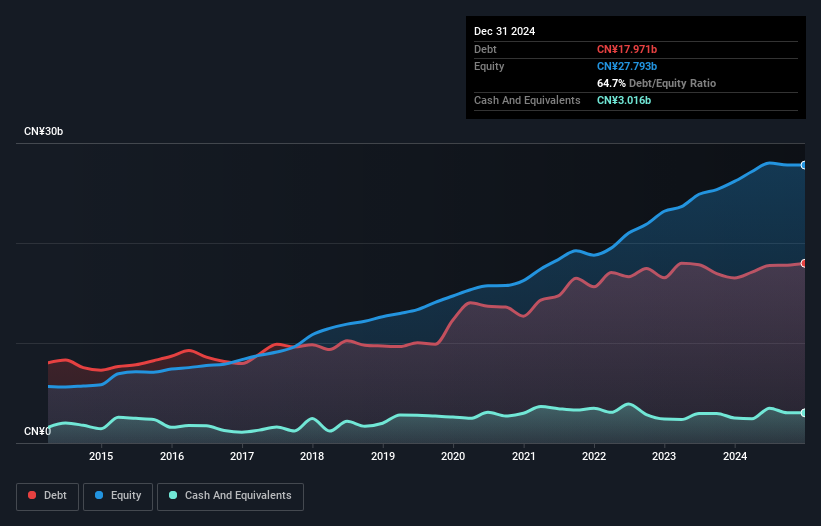Click the teal Cash endpoint marker

(x=804, y=412)
